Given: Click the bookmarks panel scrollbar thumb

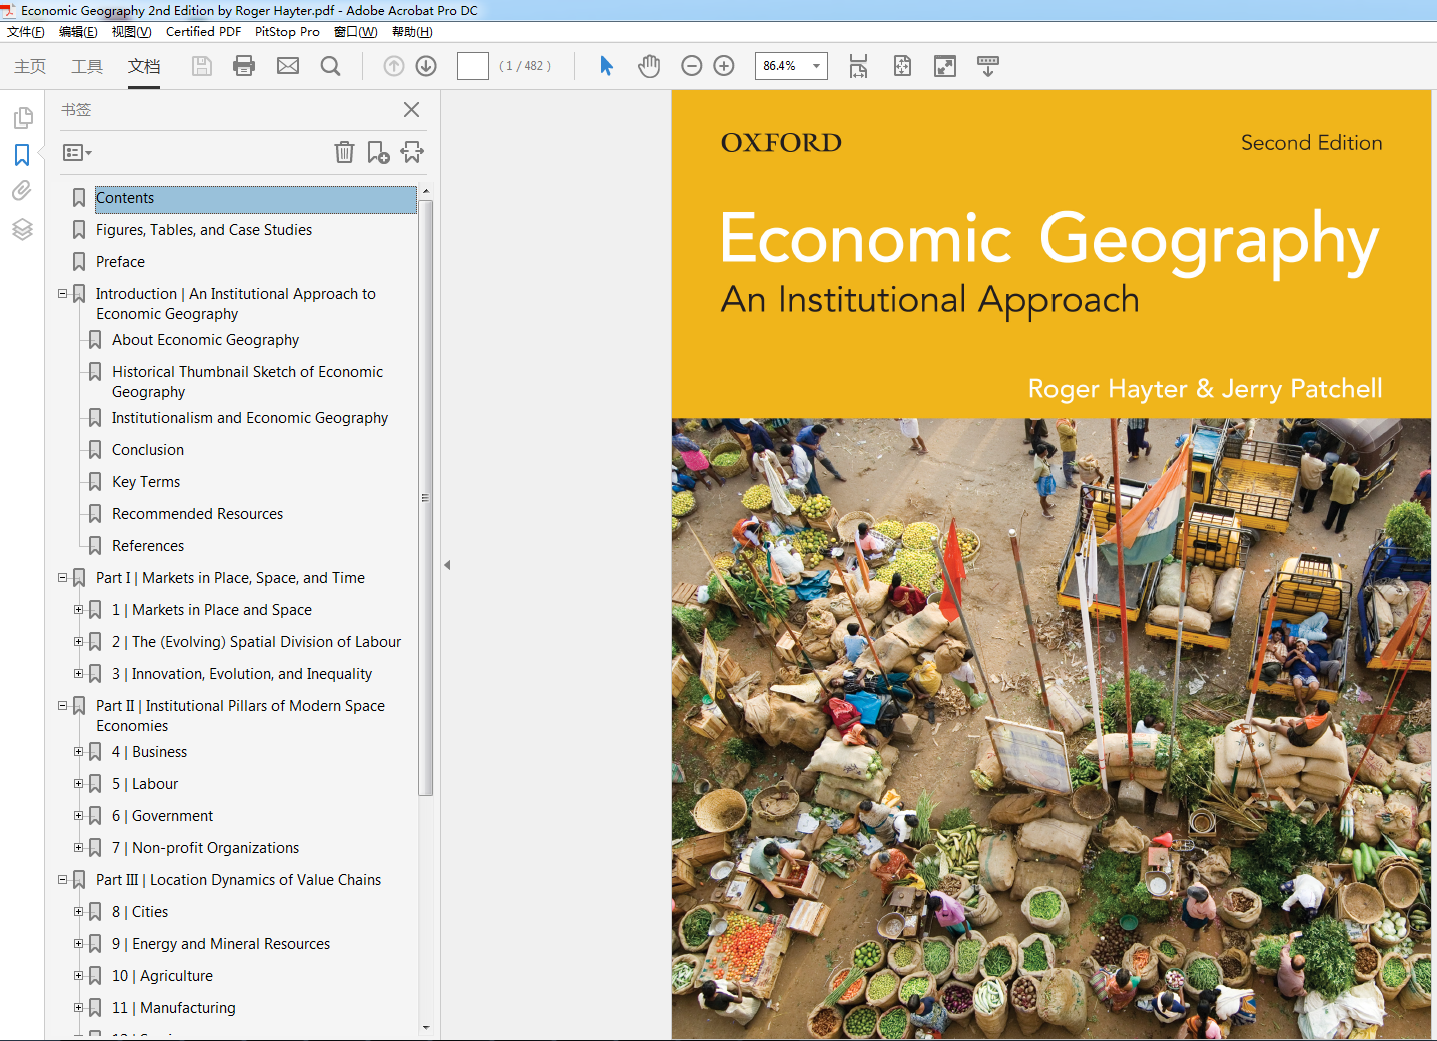Looking at the screenshot, I should 425,497.
